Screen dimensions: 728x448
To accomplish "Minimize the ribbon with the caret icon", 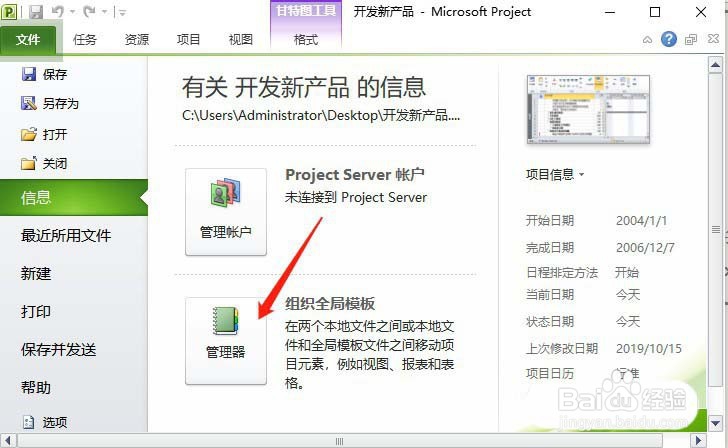I will [x=647, y=40].
